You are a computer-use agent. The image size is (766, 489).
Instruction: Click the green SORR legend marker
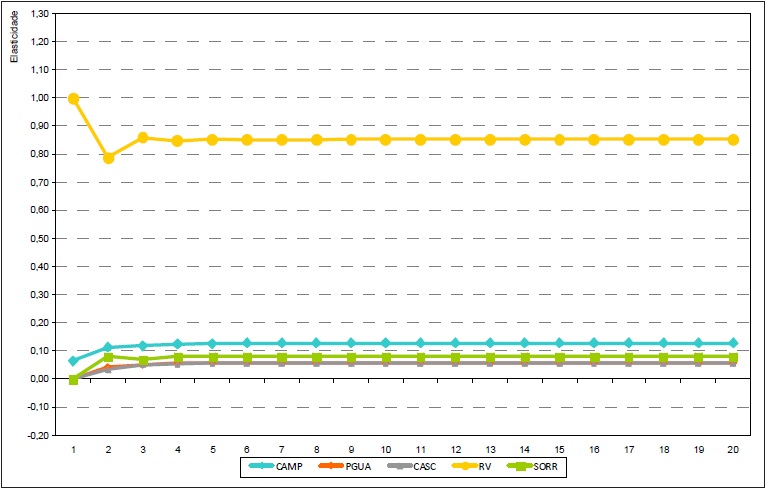pos(518,466)
